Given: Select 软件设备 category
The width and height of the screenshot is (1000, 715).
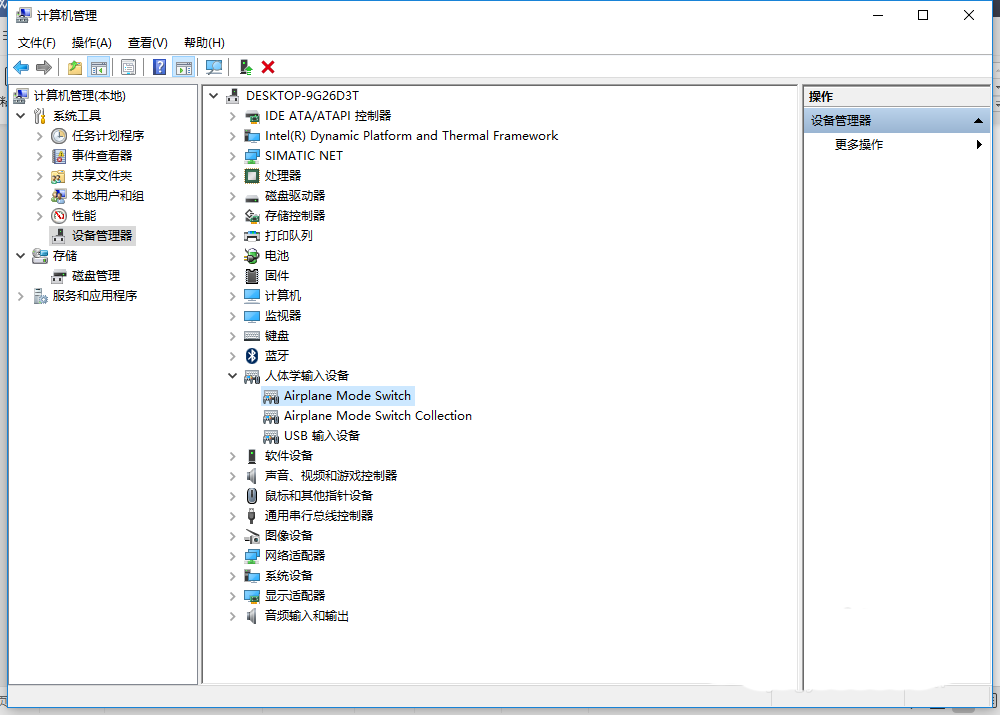Looking at the screenshot, I should click(288, 456).
